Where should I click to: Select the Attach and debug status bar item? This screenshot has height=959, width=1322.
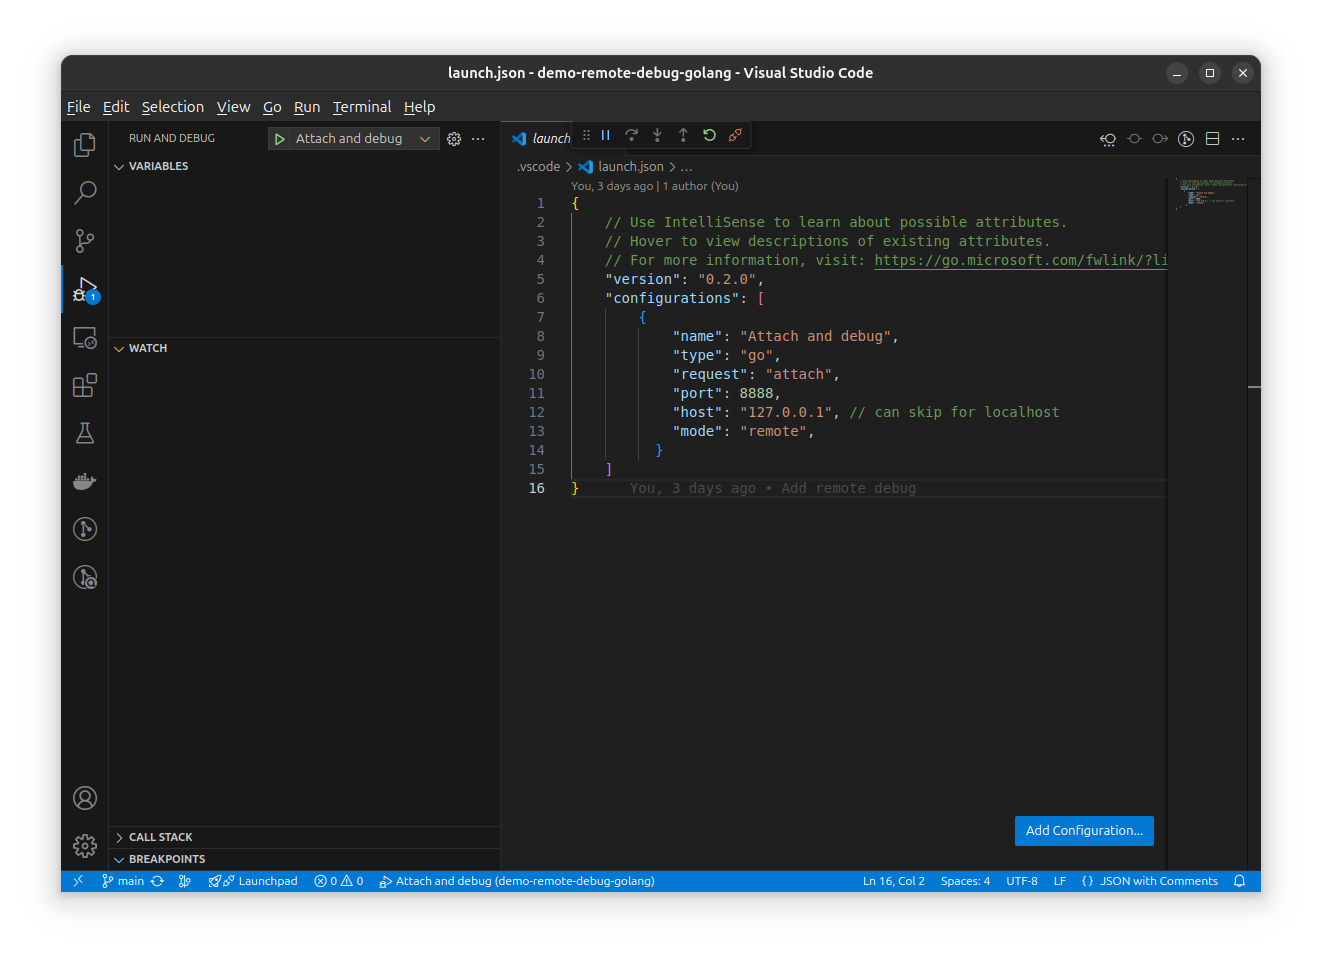517,881
